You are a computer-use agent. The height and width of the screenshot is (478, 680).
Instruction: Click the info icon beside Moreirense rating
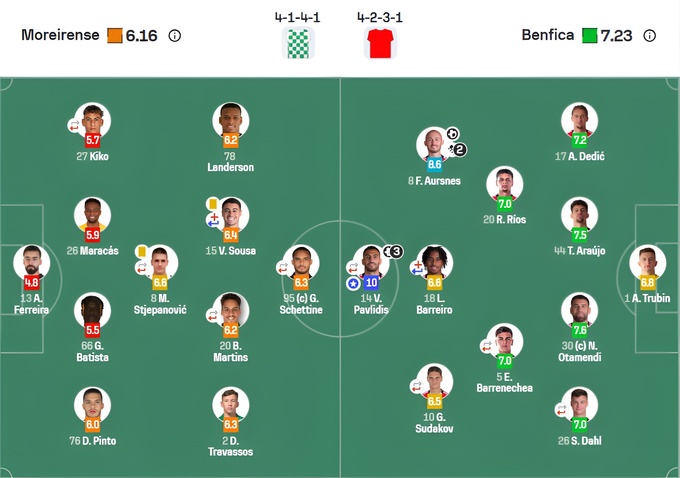[x=175, y=35]
